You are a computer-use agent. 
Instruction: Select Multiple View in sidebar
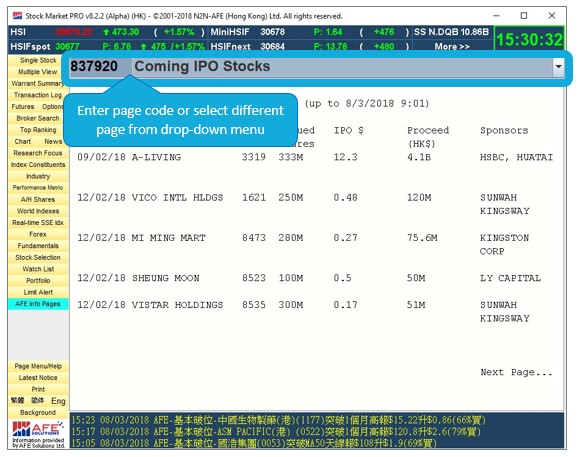tap(38, 72)
